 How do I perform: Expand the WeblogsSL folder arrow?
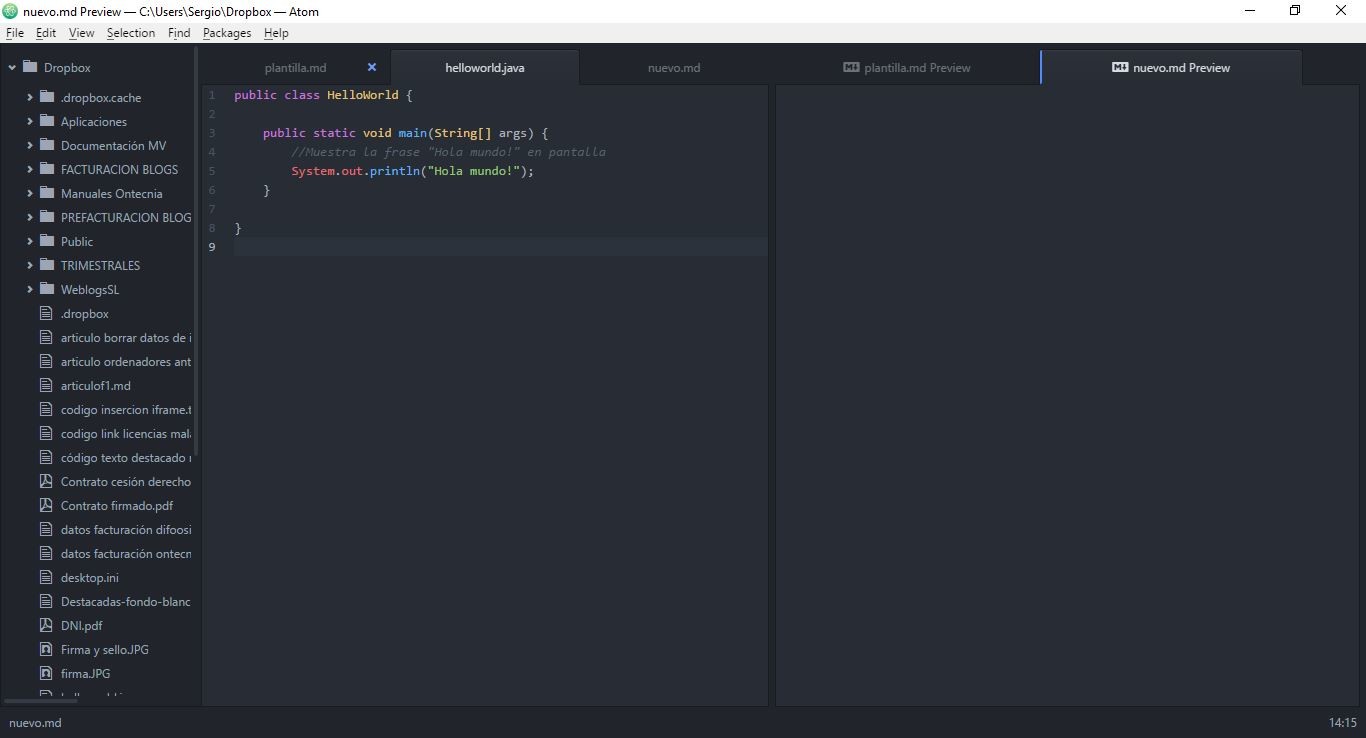(x=30, y=289)
